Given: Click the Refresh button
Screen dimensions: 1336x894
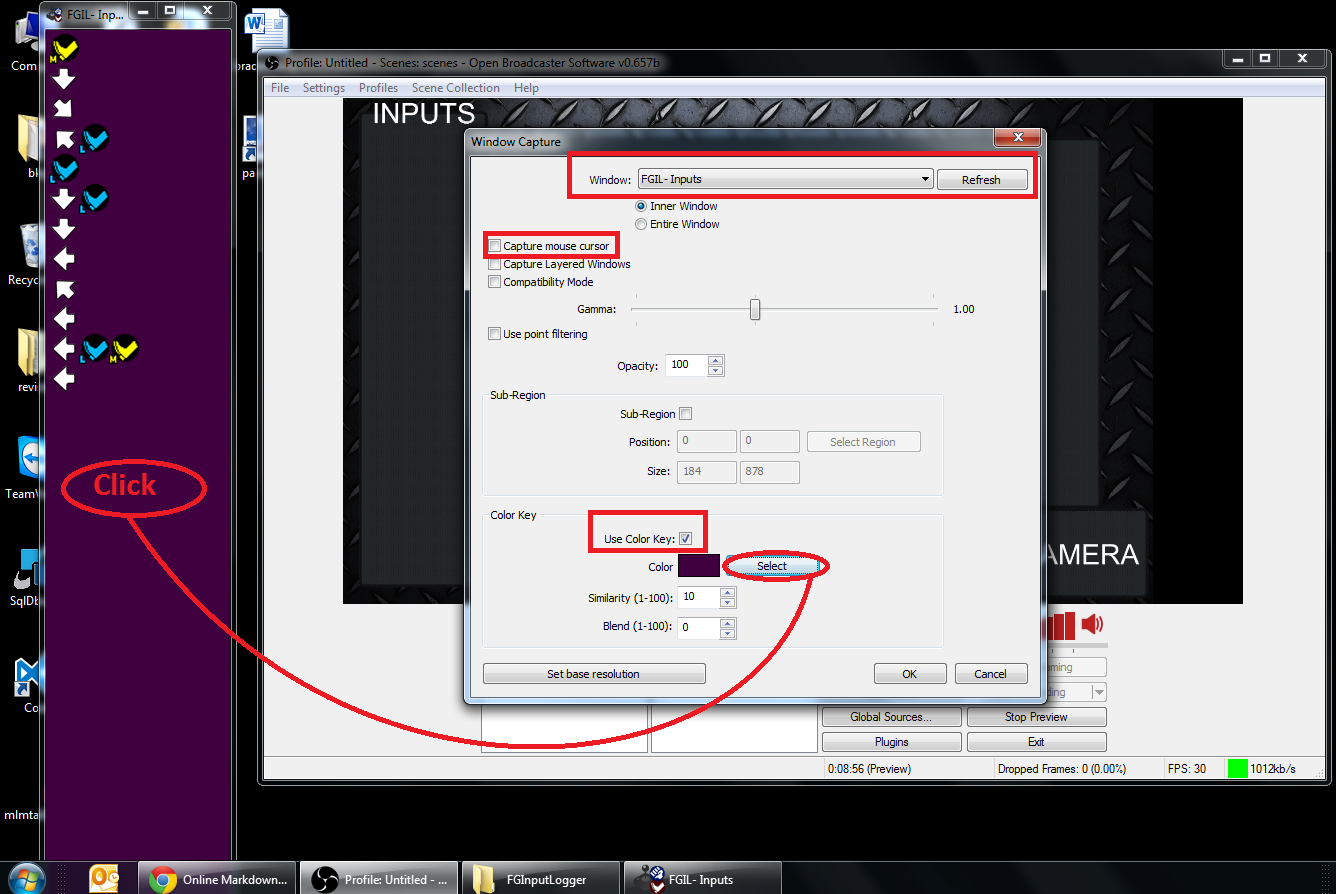Looking at the screenshot, I should tap(981, 180).
